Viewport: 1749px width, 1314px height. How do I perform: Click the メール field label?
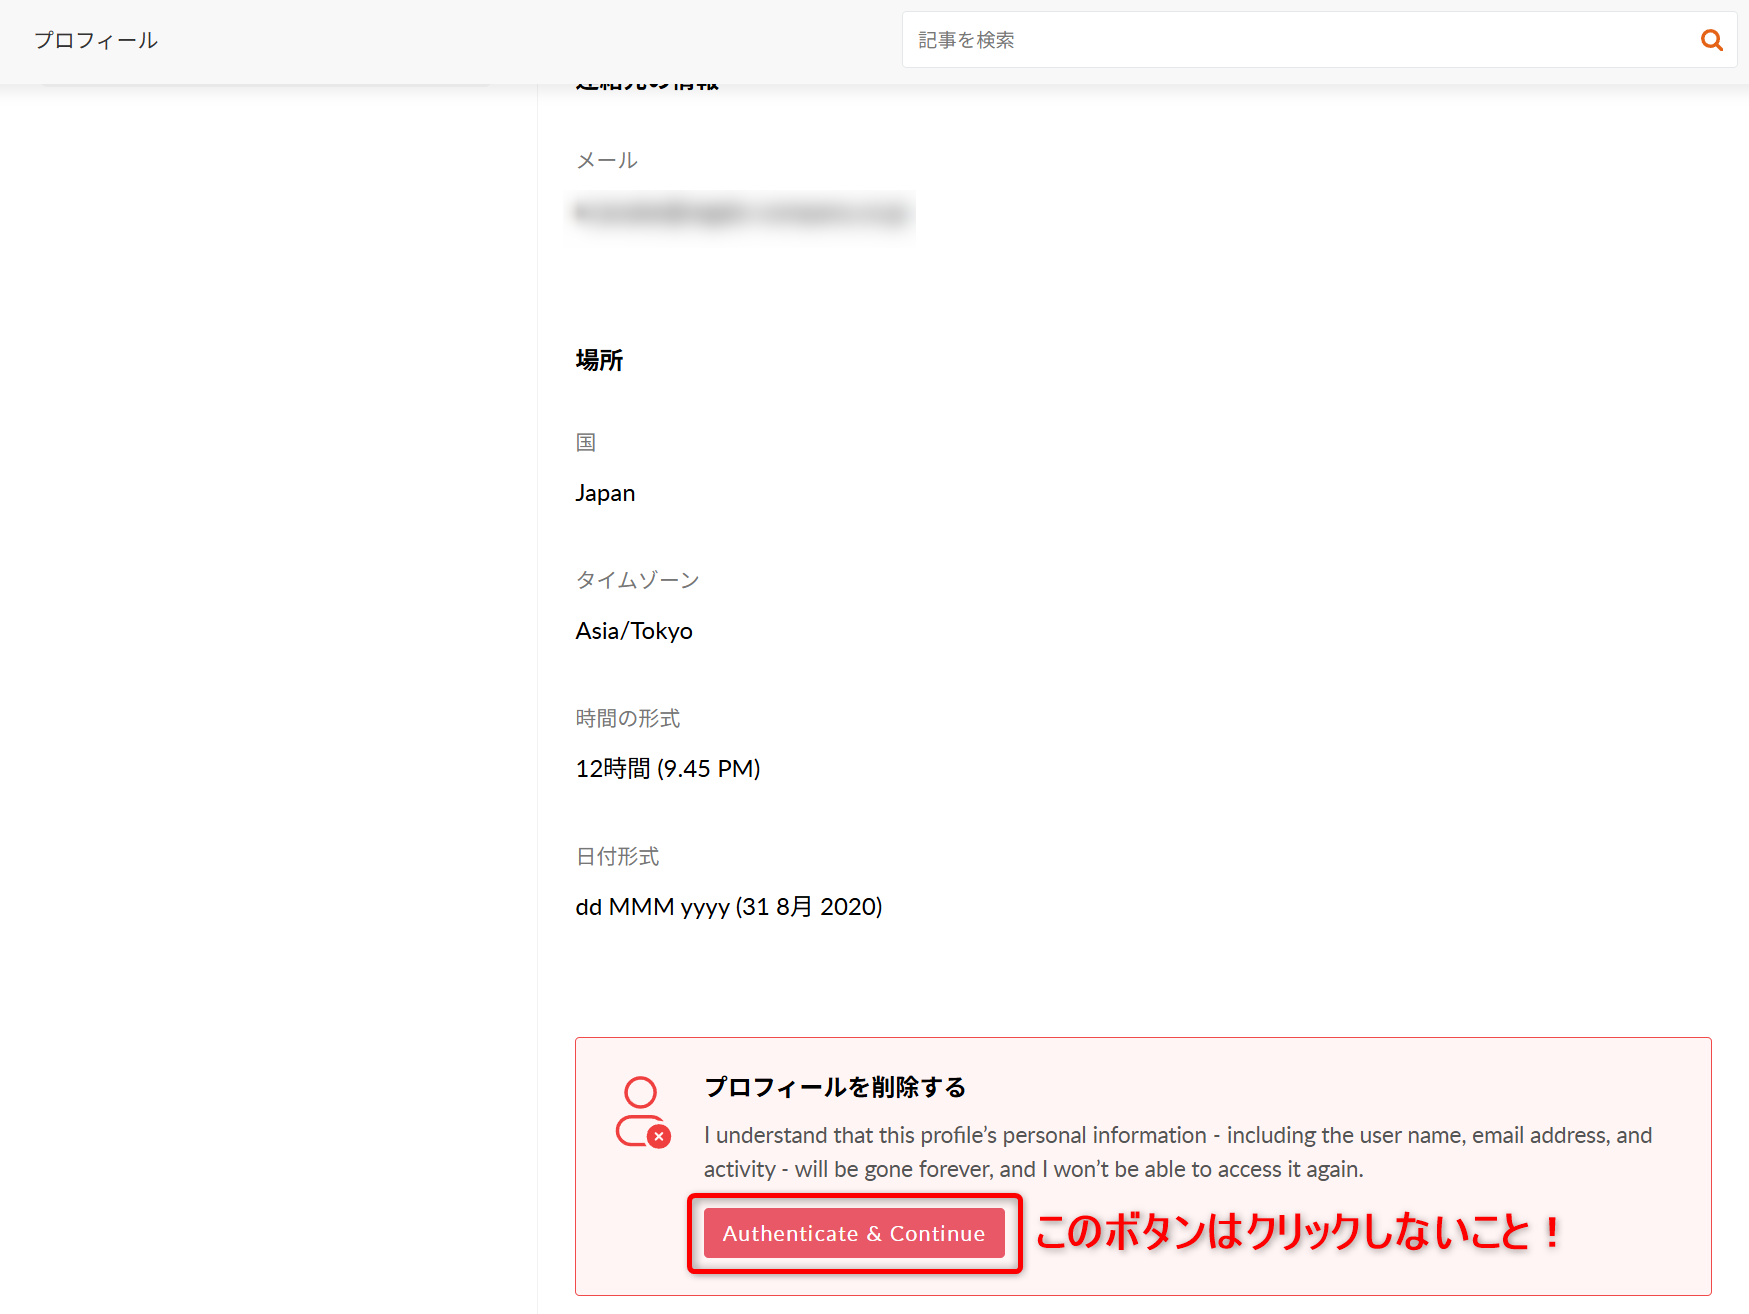click(606, 160)
